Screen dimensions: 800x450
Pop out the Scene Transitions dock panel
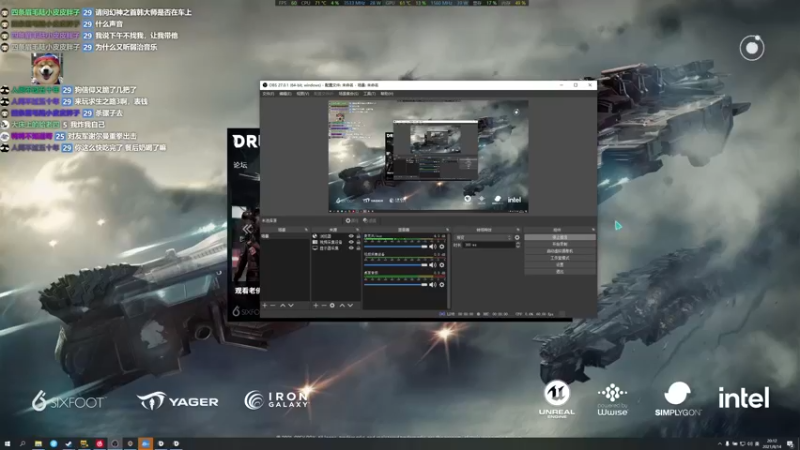tap(518, 230)
